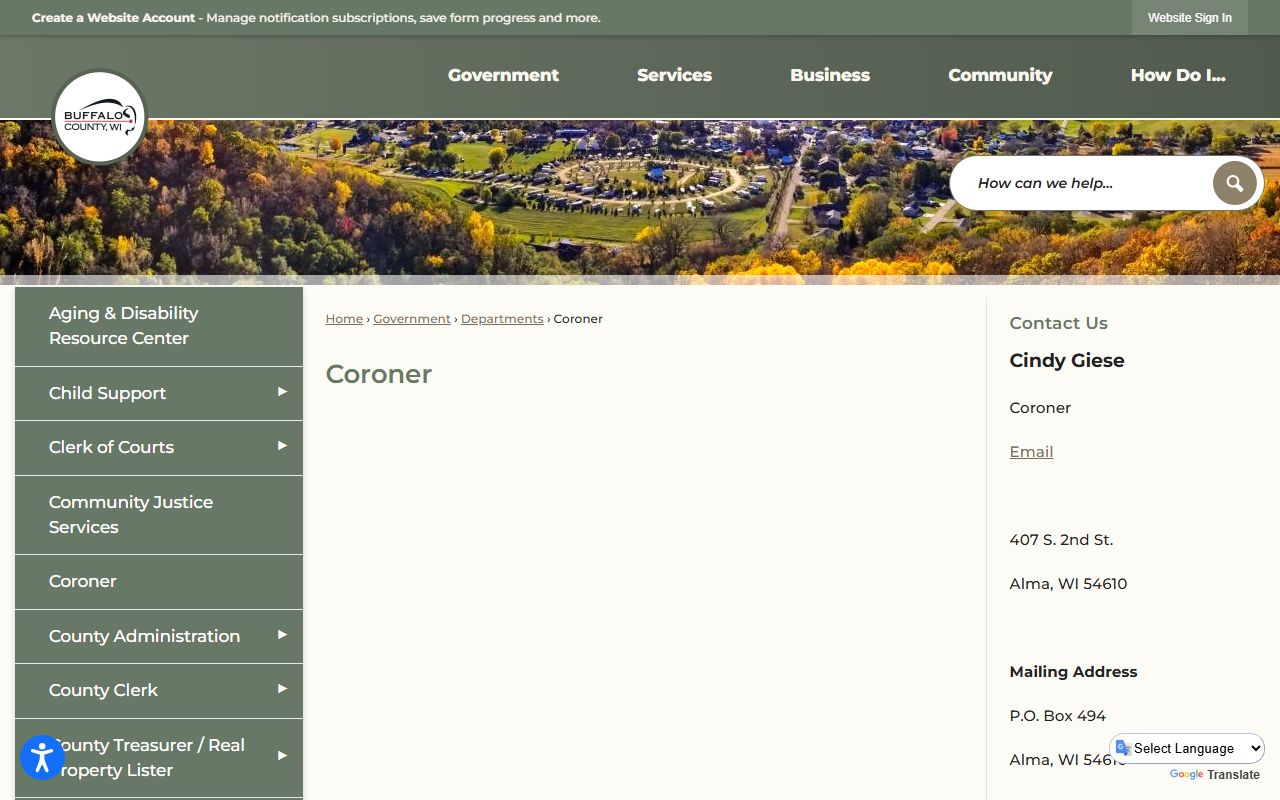Expand the County Clerk submenu arrow

[282, 689]
